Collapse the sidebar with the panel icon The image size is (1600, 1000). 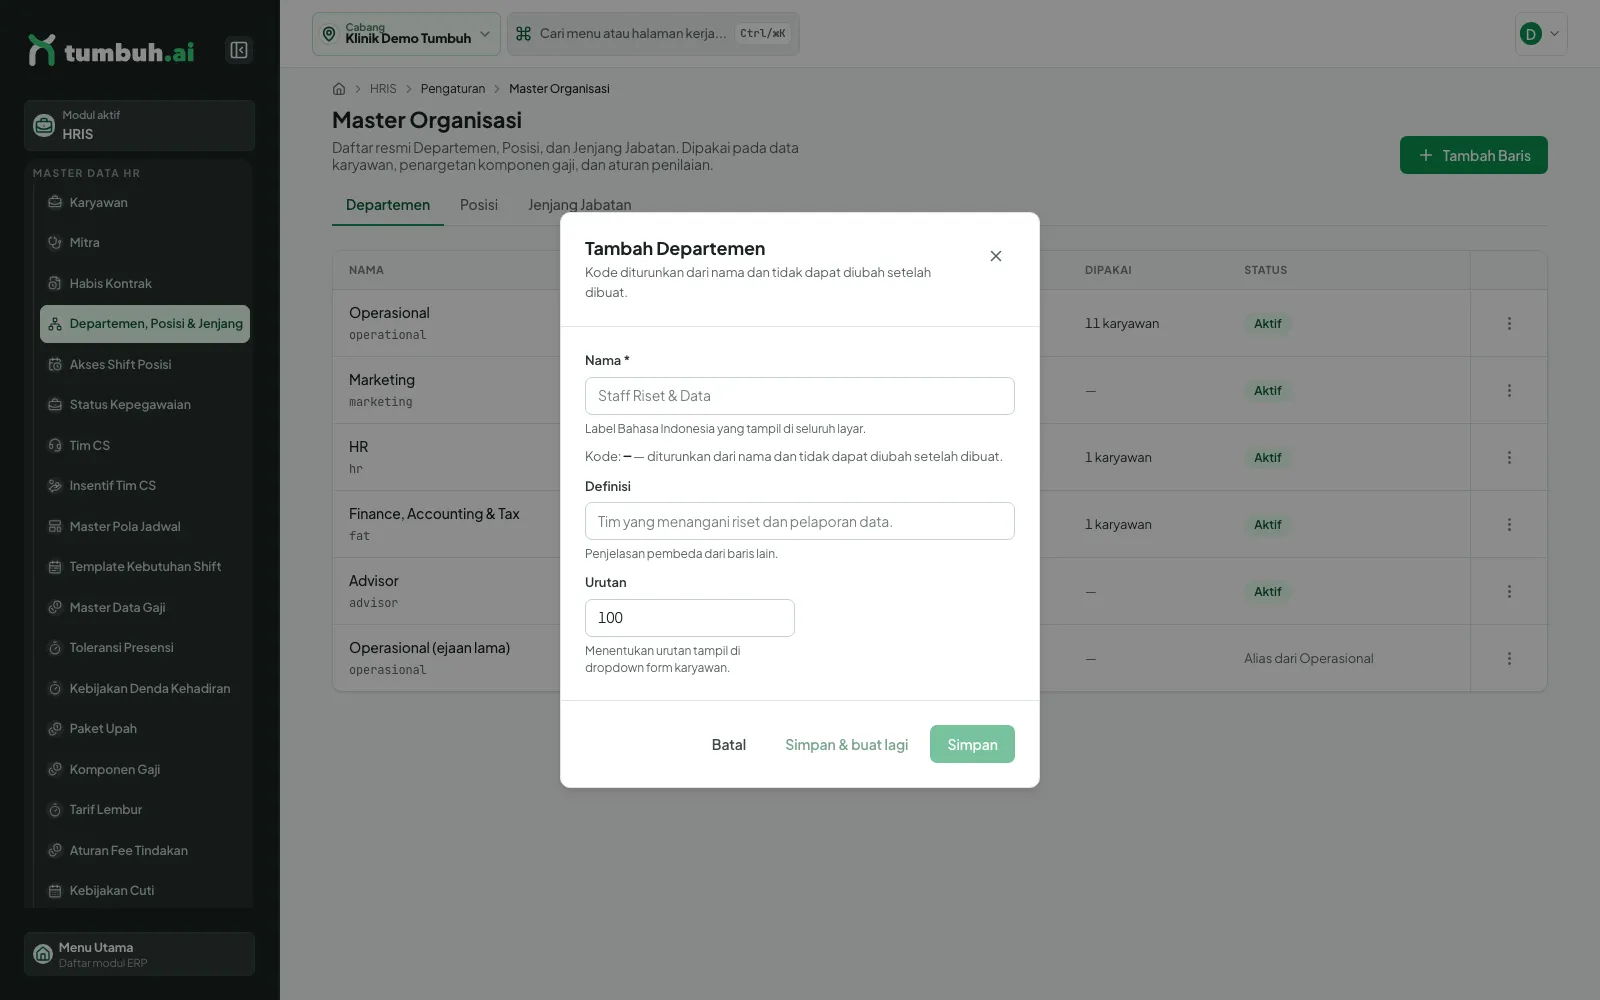coord(239,50)
